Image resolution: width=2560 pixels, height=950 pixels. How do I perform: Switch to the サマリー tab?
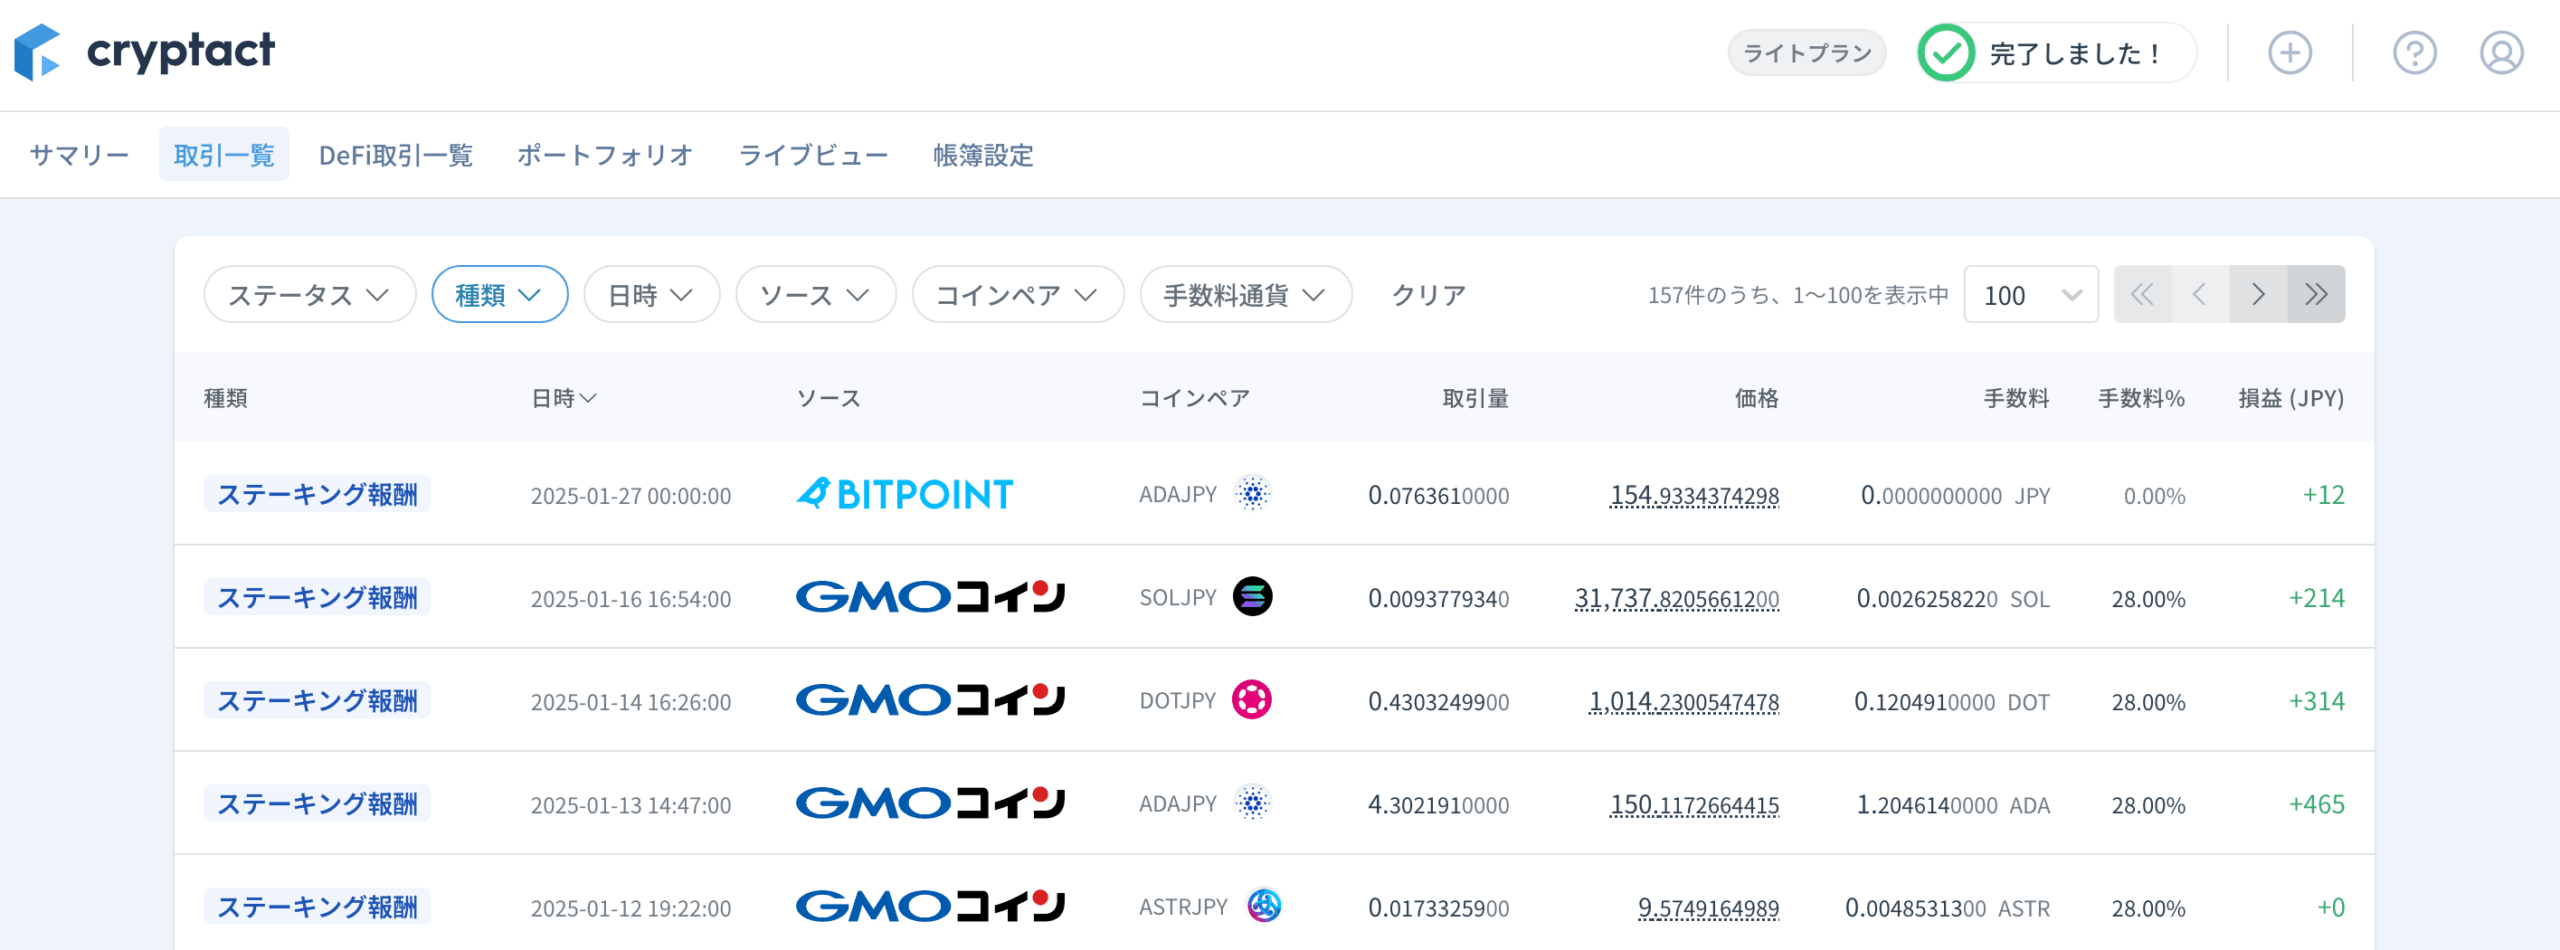point(80,154)
